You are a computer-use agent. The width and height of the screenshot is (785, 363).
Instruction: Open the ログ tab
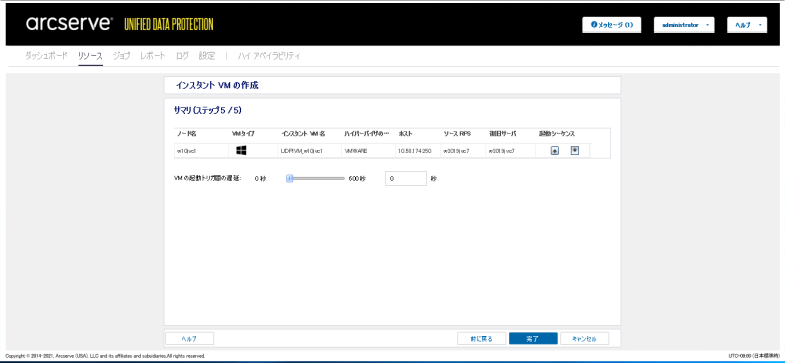point(182,56)
